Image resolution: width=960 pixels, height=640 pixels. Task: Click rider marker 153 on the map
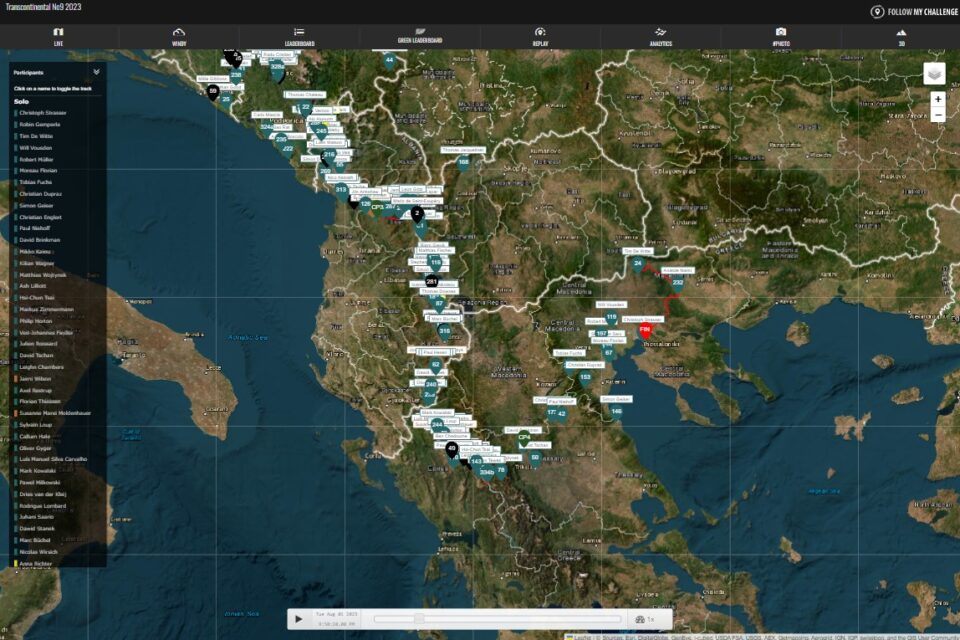pos(585,378)
